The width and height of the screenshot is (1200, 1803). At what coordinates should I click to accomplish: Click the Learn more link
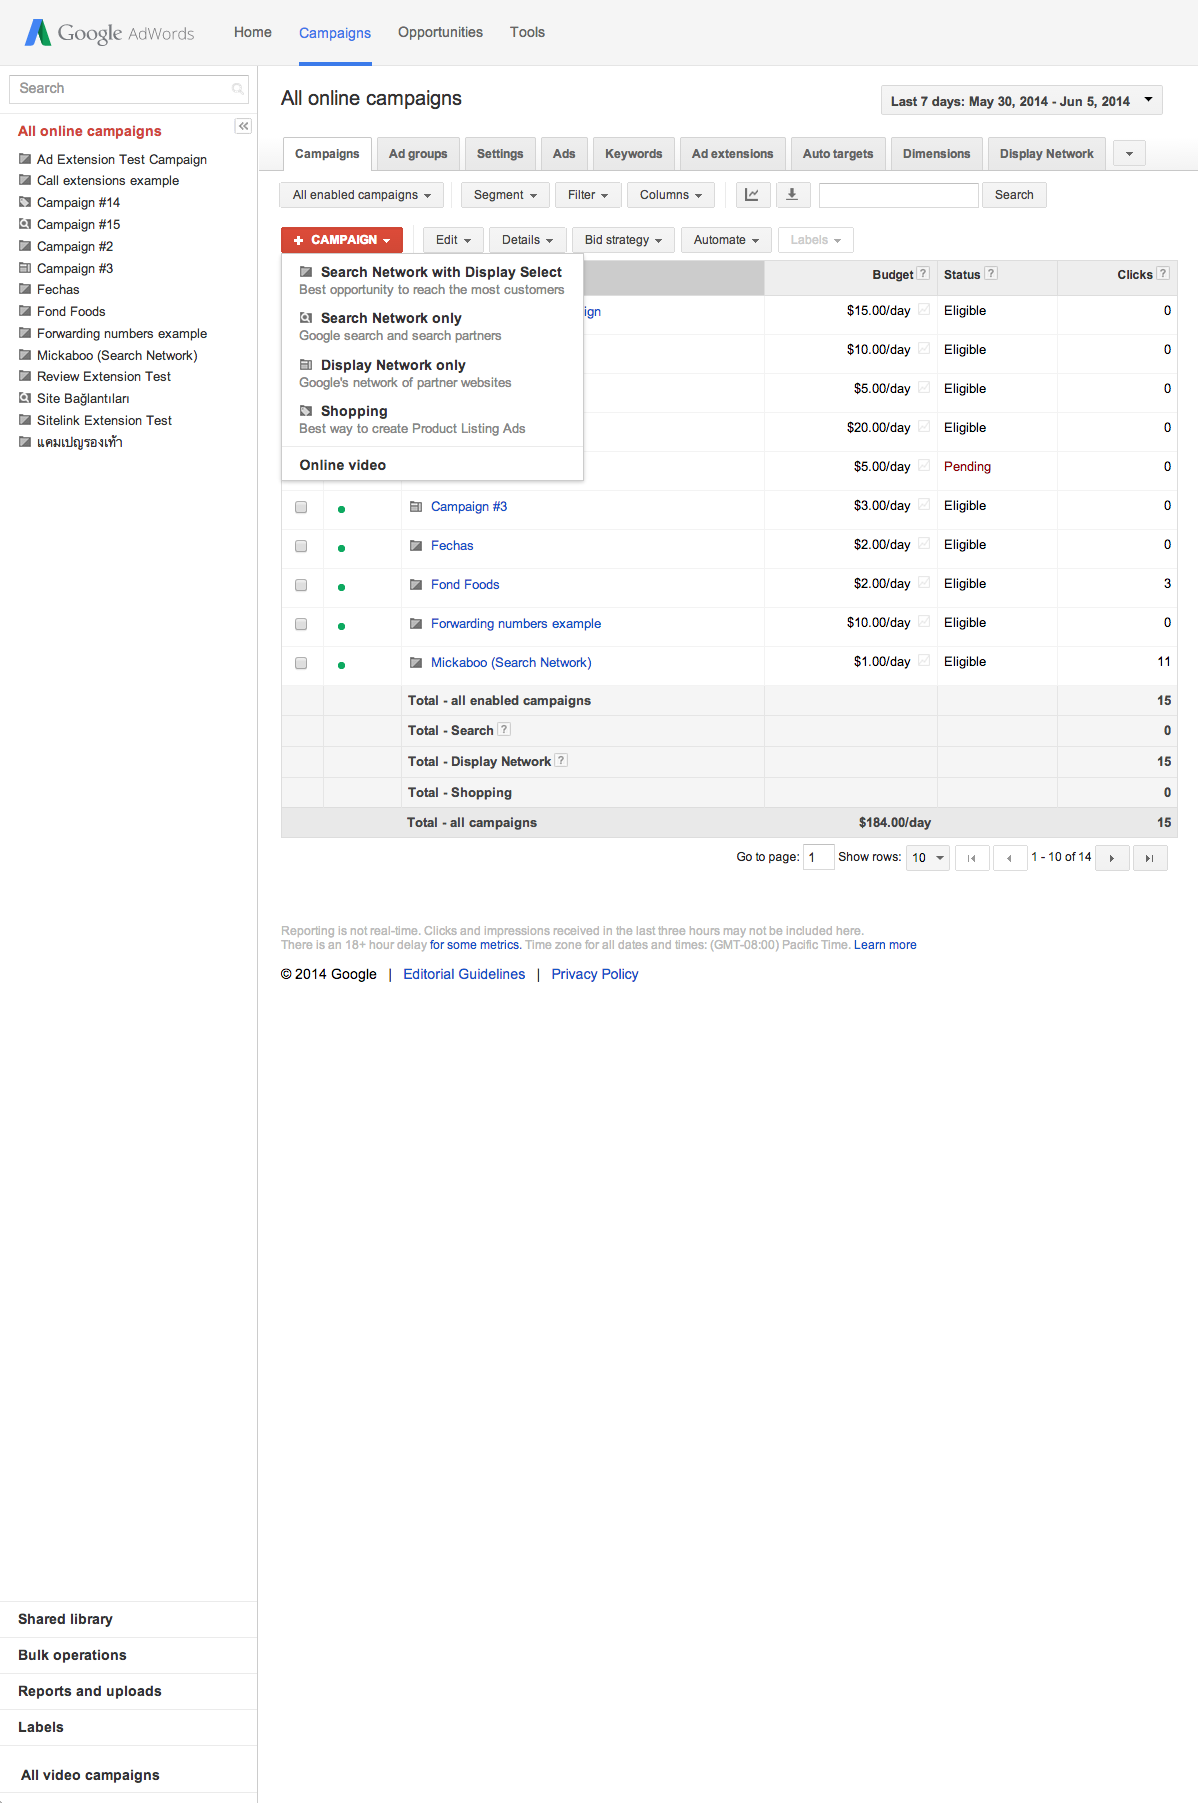(885, 945)
